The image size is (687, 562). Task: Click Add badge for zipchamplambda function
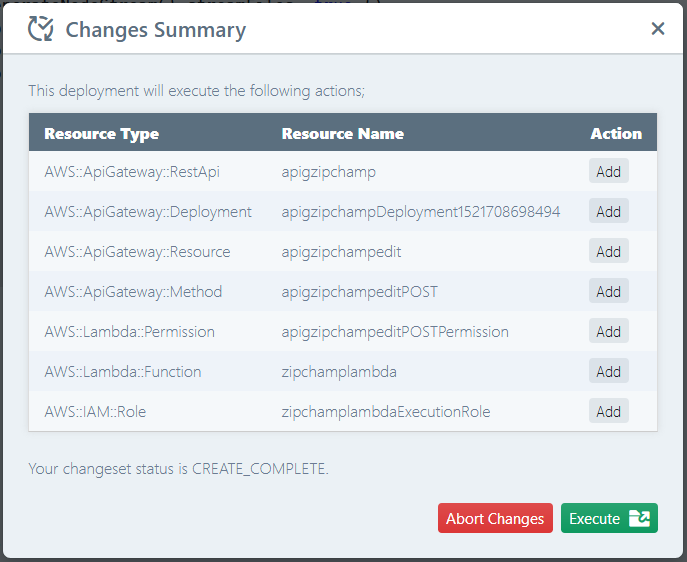pyautogui.click(x=608, y=371)
